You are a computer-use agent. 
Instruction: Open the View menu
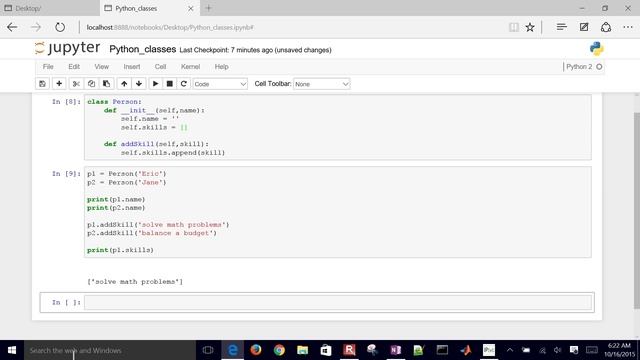point(102,67)
